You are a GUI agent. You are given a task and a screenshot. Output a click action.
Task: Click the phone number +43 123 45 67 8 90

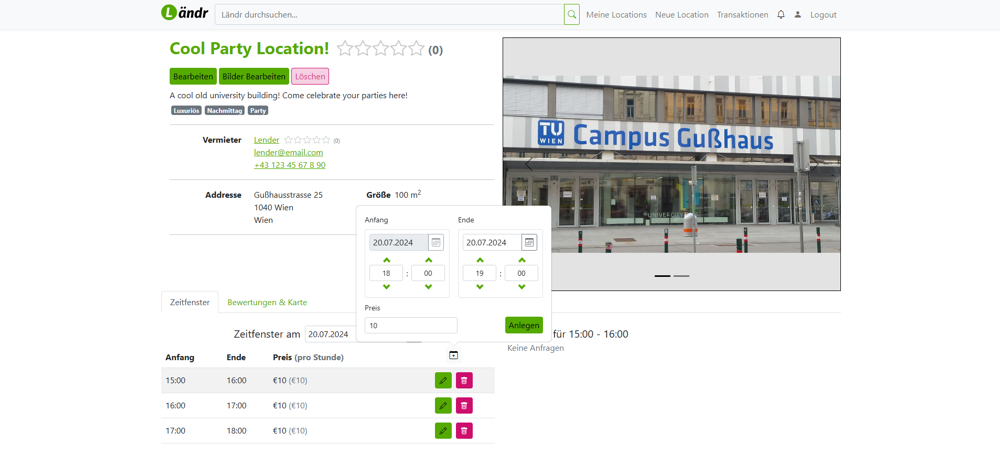(x=290, y=165)
